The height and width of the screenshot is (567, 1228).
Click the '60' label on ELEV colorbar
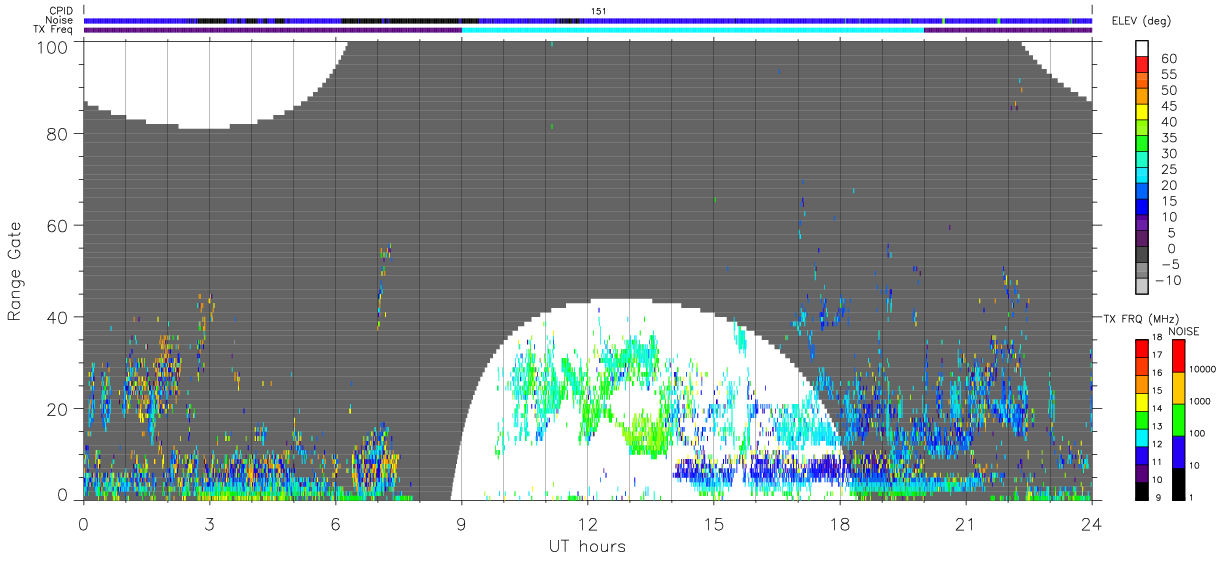pyautogui.click(x=1167, y=58)
